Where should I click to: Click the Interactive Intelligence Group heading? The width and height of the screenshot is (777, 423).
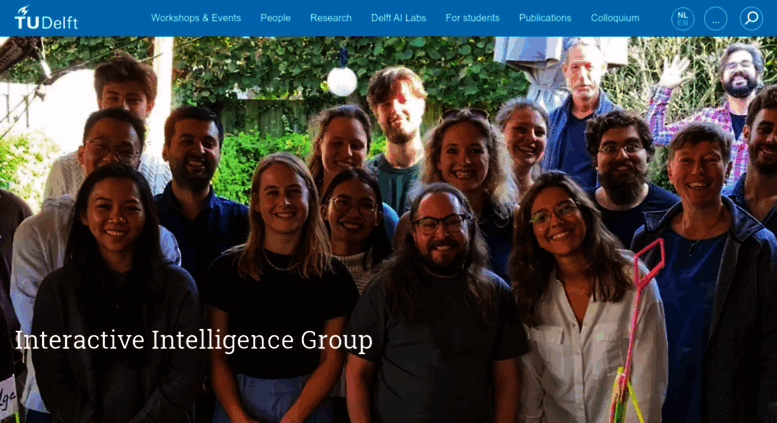pyautogui.click(x=194, y=340)
